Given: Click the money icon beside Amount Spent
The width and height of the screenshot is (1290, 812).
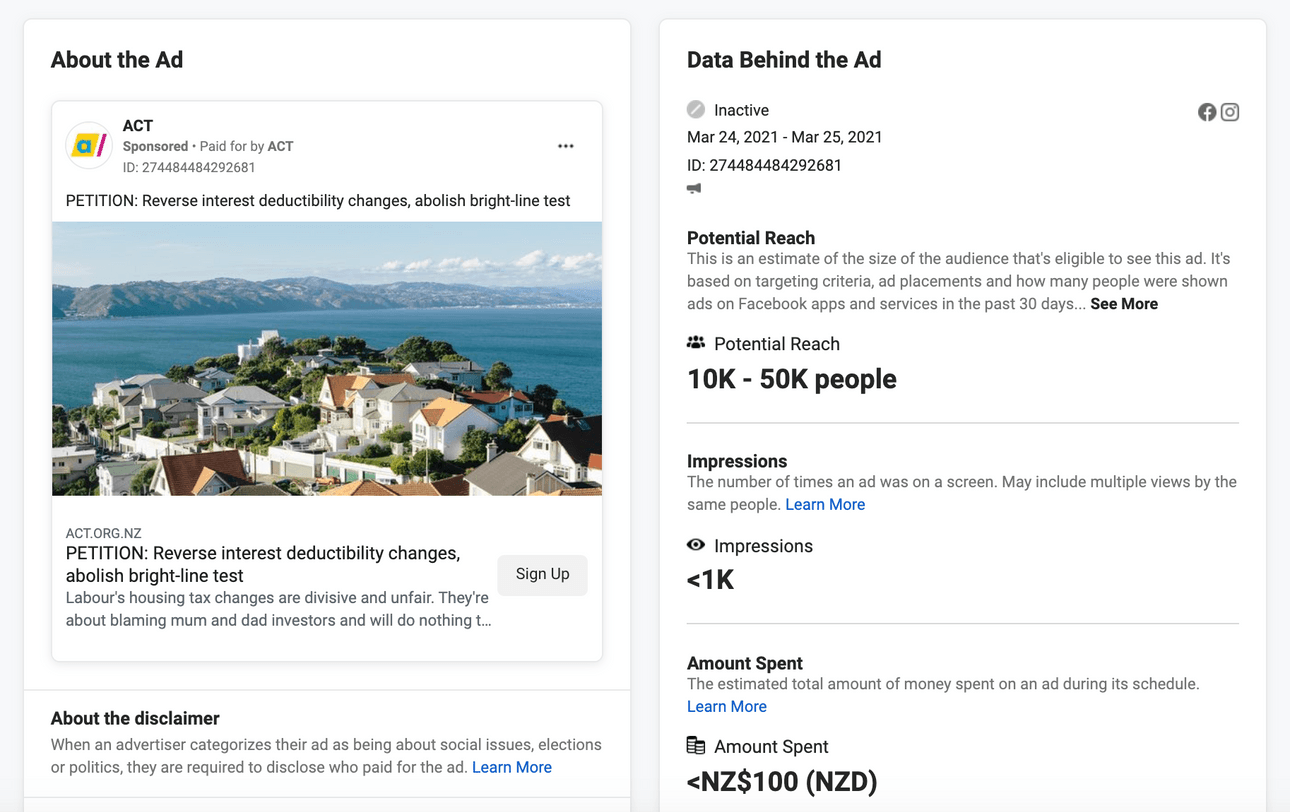Looking at the screenshot, I should [696, 745].
